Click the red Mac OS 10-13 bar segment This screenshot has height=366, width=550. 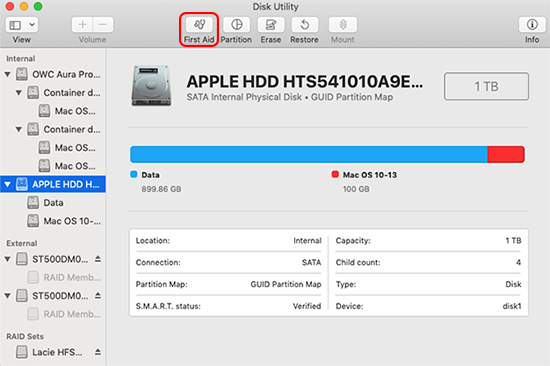[506, 154]
